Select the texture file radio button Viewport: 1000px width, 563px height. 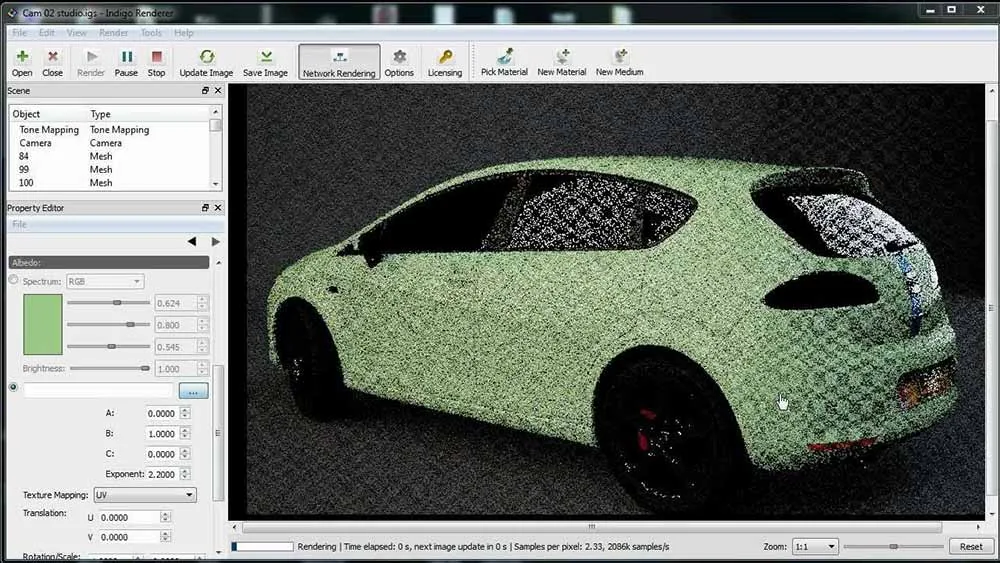coord(13,387)
